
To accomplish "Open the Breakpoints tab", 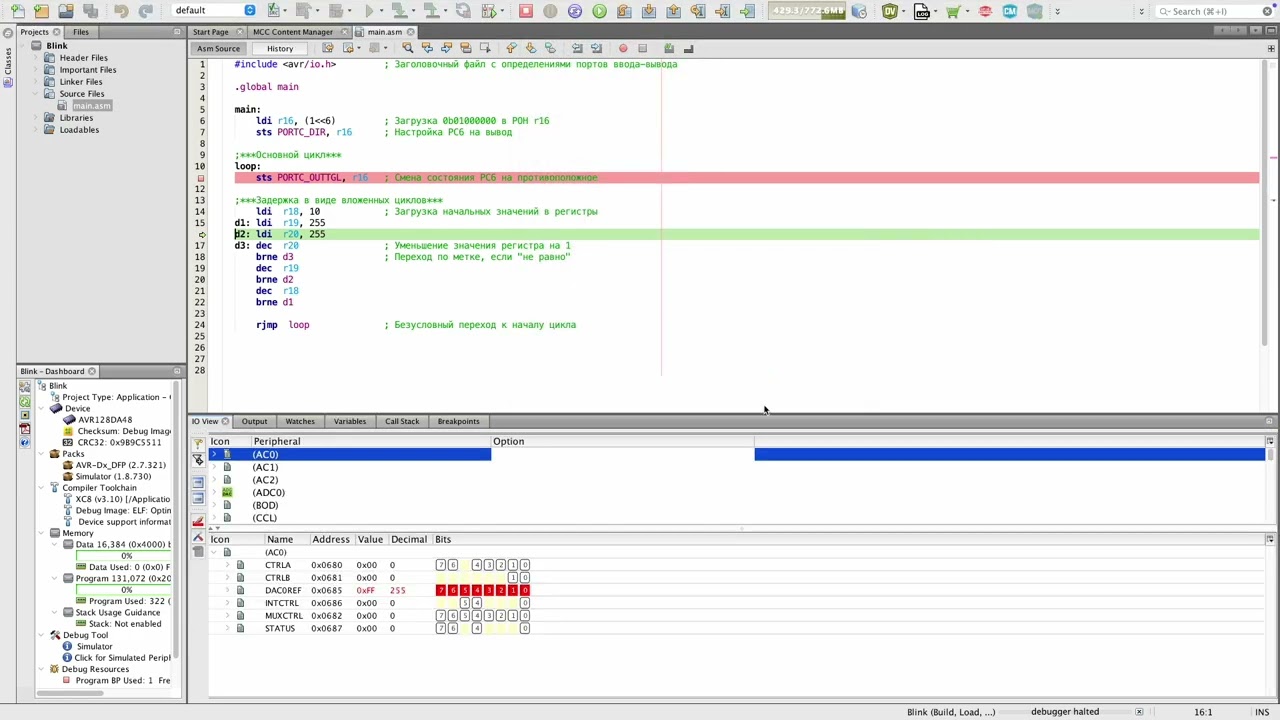I will (x=458, y=421).
